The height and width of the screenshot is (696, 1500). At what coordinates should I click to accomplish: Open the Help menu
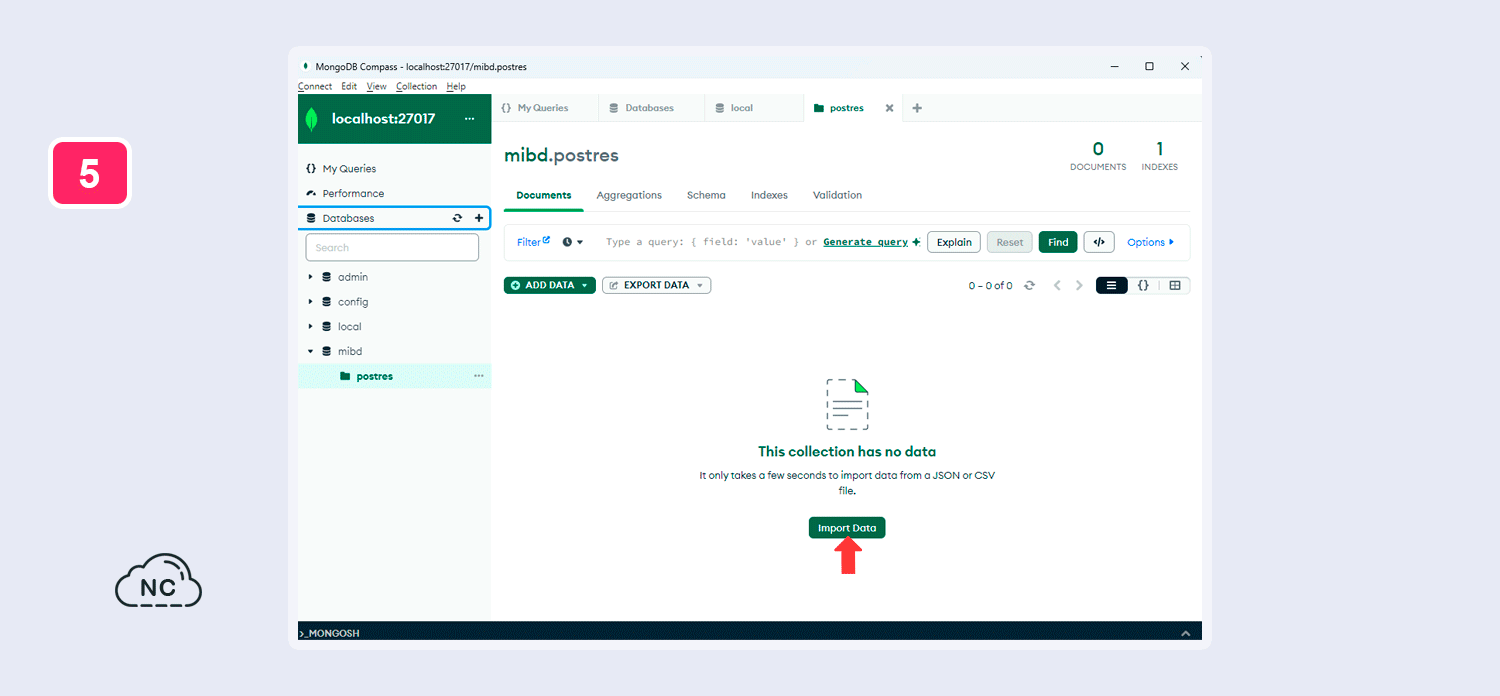pyautogui.click(x=456, y=87)
